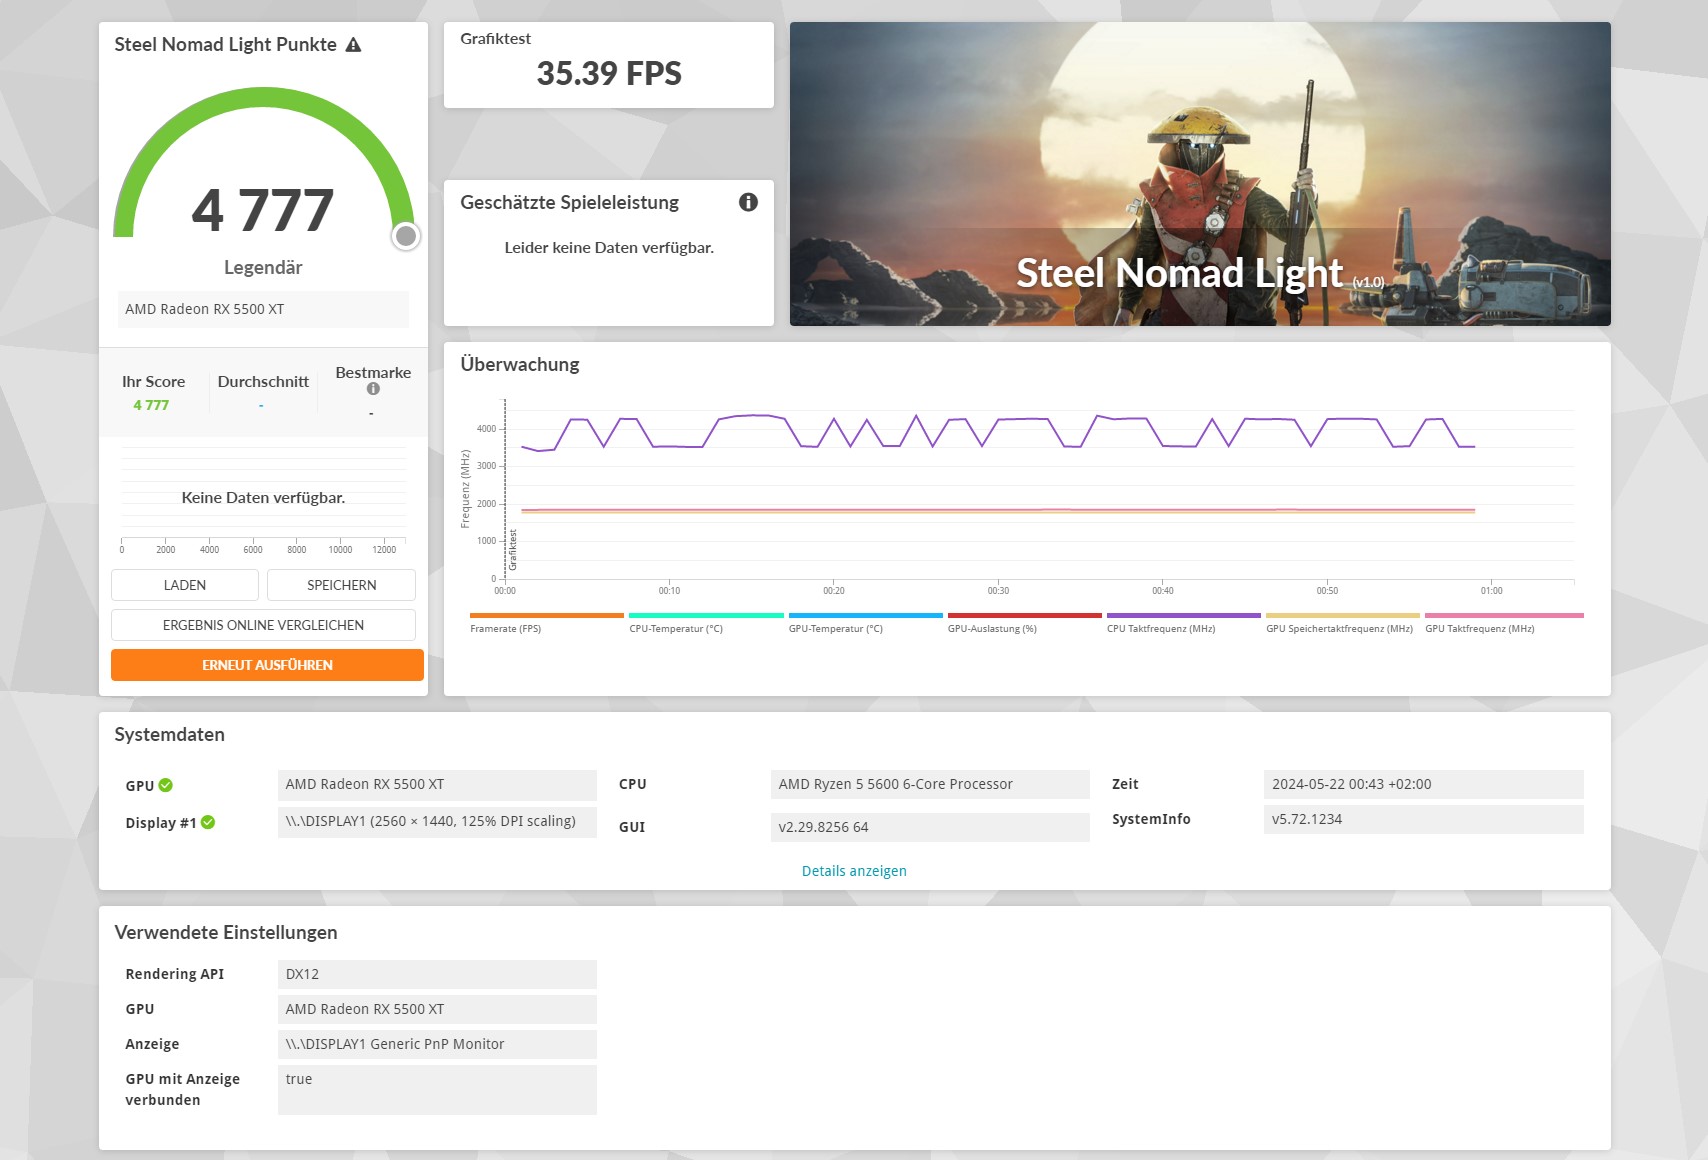Toggle the CPU Taktfrequenz (MHz) legend series
The width and height of the screenshot is (1708, 1160).
click(x=1183, y=622)
